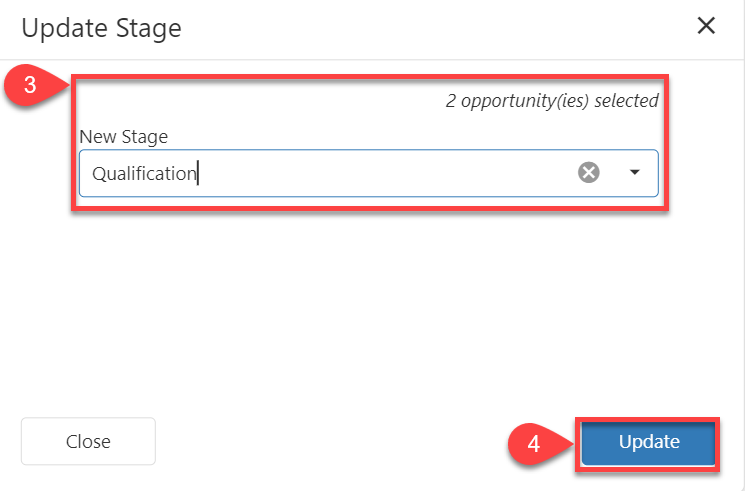Click the Update Stage dialog title
This screenshot has height=491, width=745.
101,28
